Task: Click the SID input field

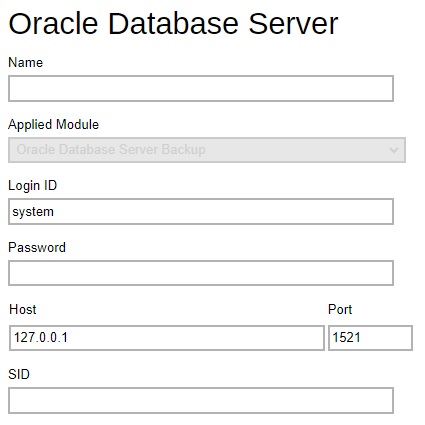Action: click(201, 400)
